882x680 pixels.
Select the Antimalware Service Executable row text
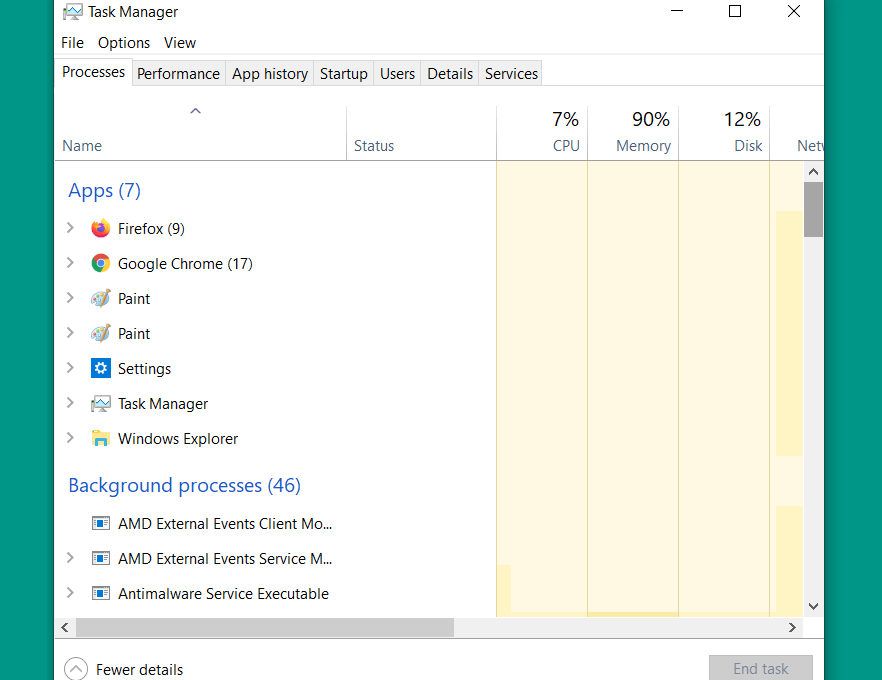click(x=223, y=594)
